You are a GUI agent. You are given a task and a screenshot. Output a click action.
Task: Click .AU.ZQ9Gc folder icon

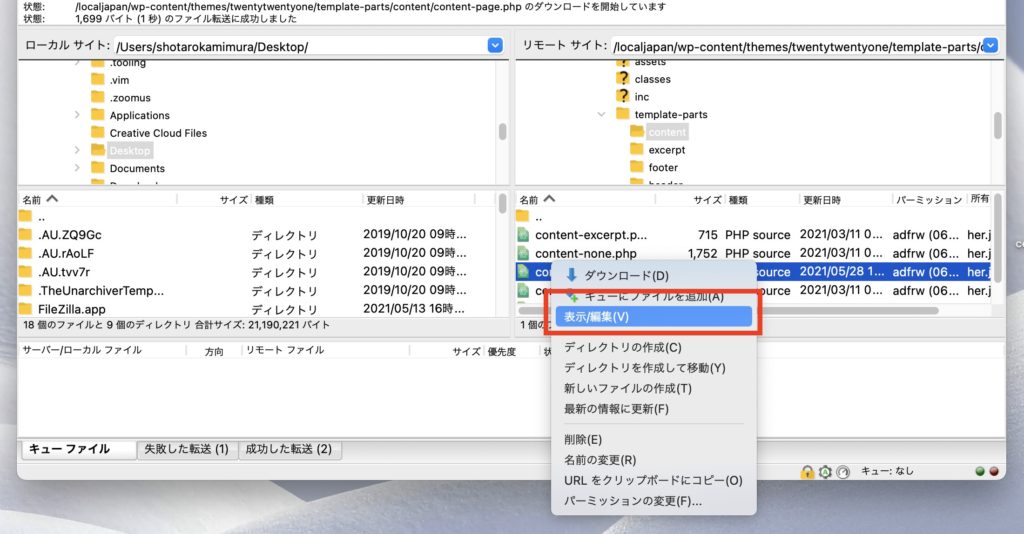(25, 234)
